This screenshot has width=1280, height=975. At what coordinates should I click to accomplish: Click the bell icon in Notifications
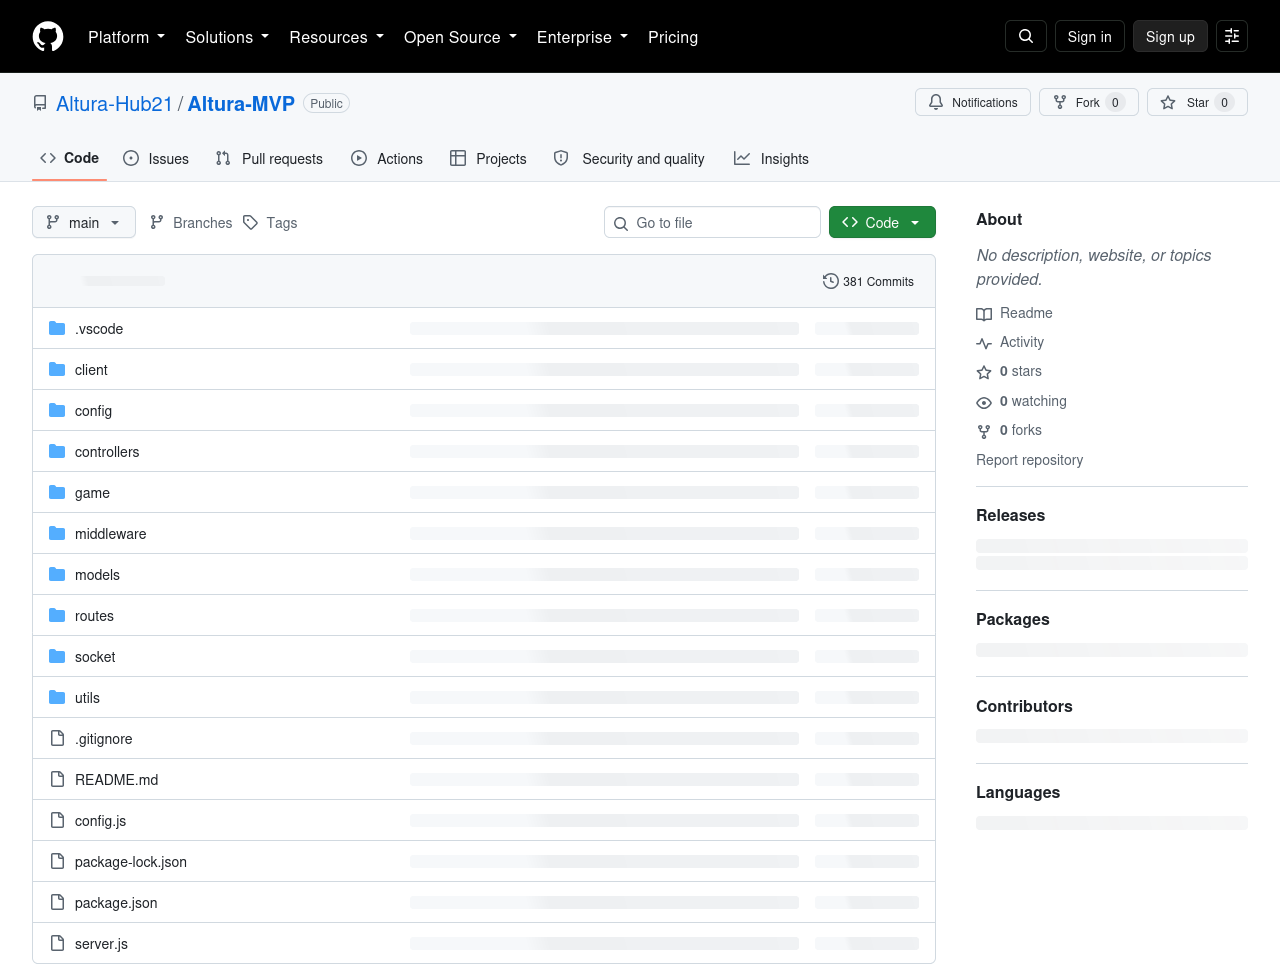[936, 102]
